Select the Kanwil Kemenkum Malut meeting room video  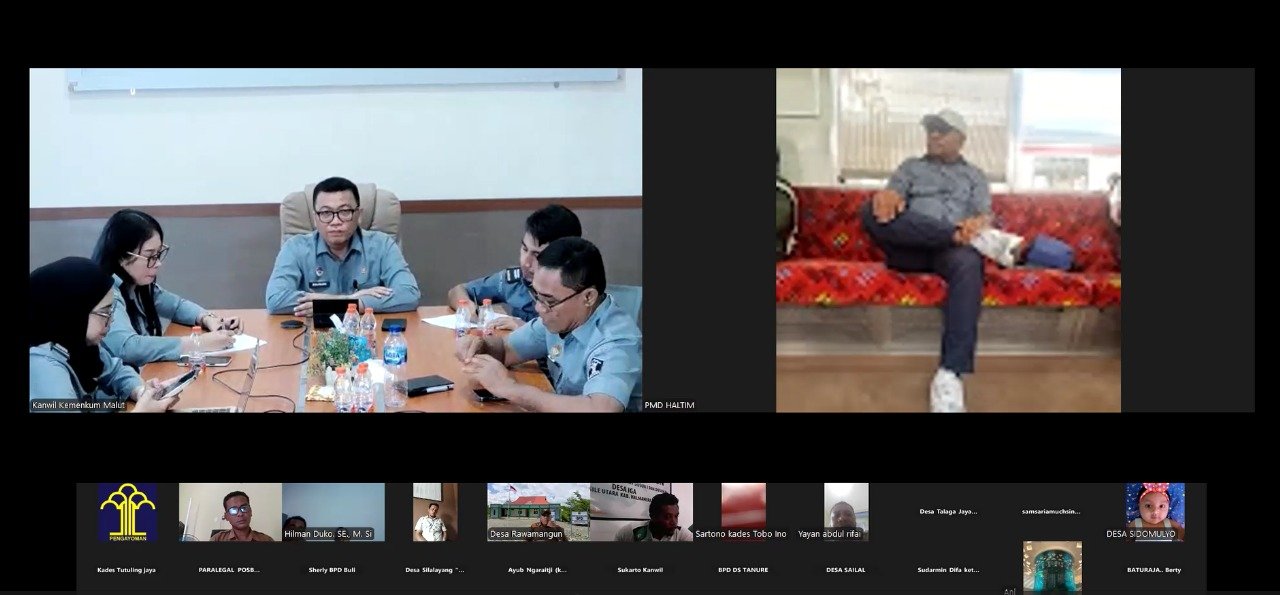coord(336,240)
